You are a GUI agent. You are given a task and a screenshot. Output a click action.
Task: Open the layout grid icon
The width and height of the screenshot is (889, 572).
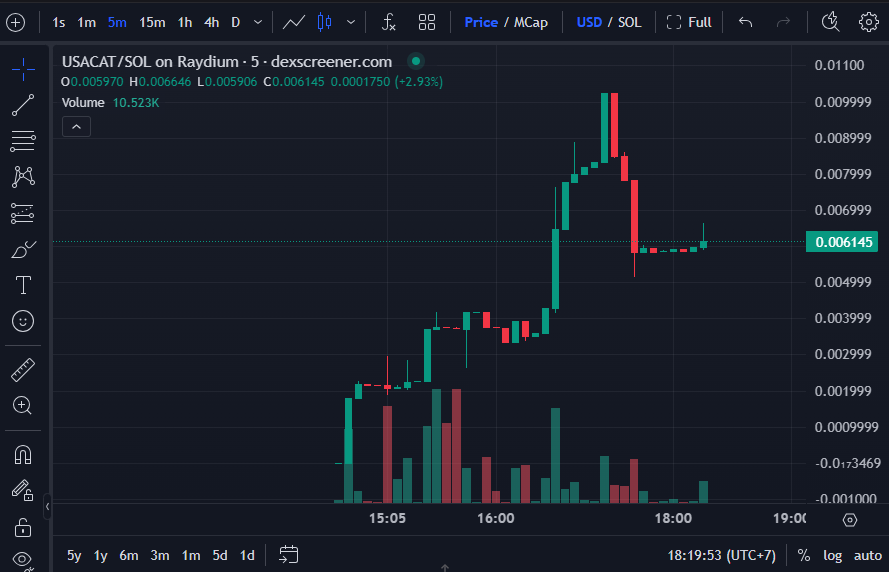click(x=426, y=23)
